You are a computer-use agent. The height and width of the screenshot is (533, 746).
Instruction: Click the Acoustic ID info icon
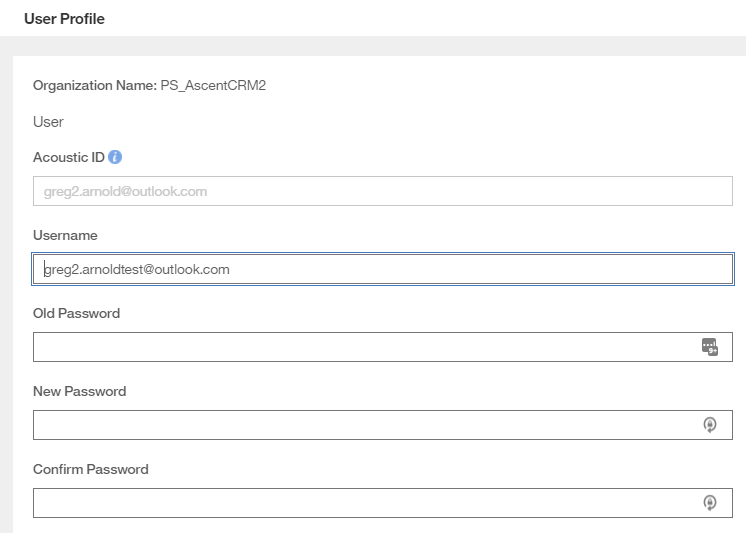(115, 157)
